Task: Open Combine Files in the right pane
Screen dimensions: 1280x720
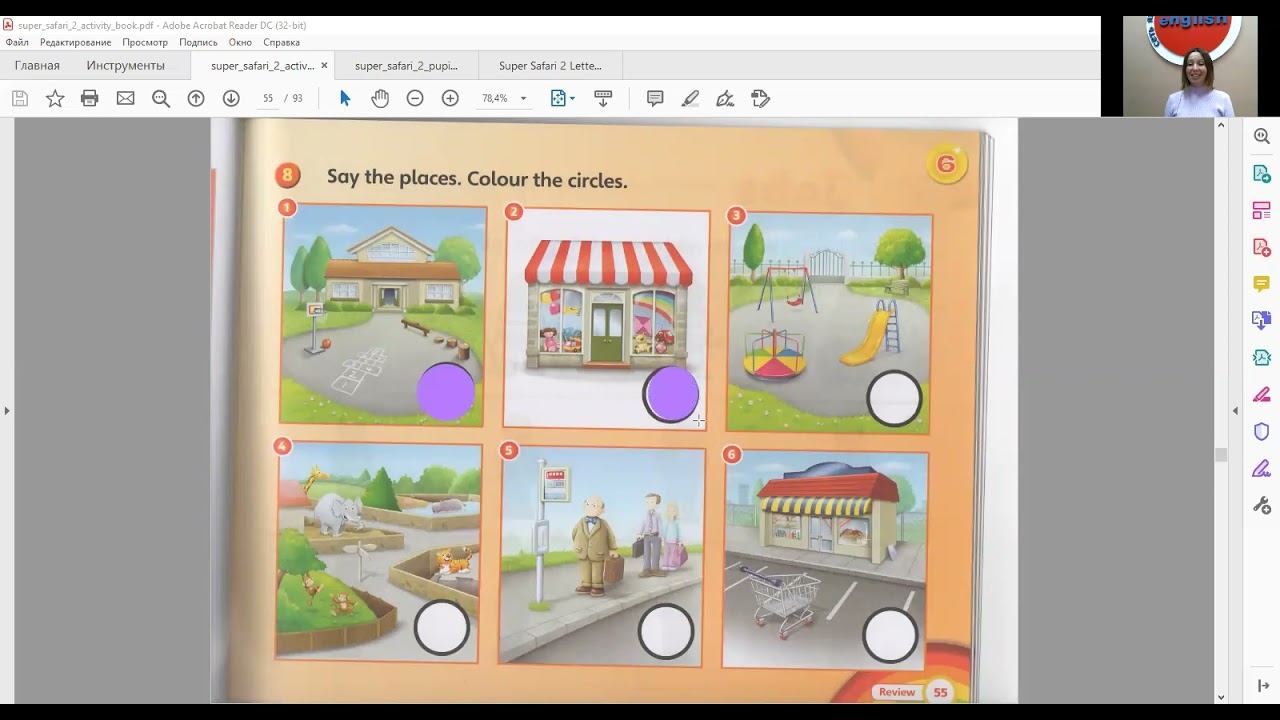Action: [1262, 321]
